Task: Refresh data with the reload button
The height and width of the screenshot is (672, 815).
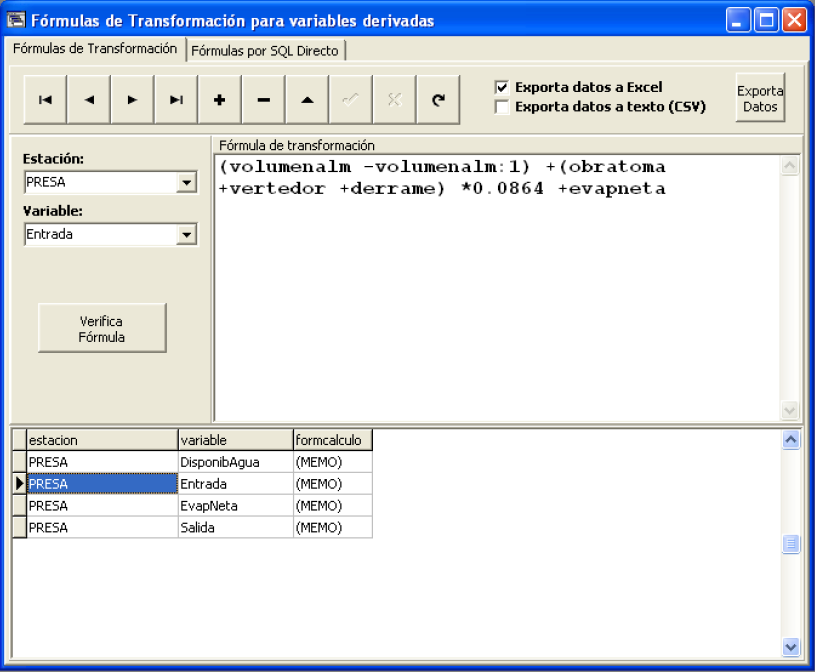Action: tap(438, 100)
